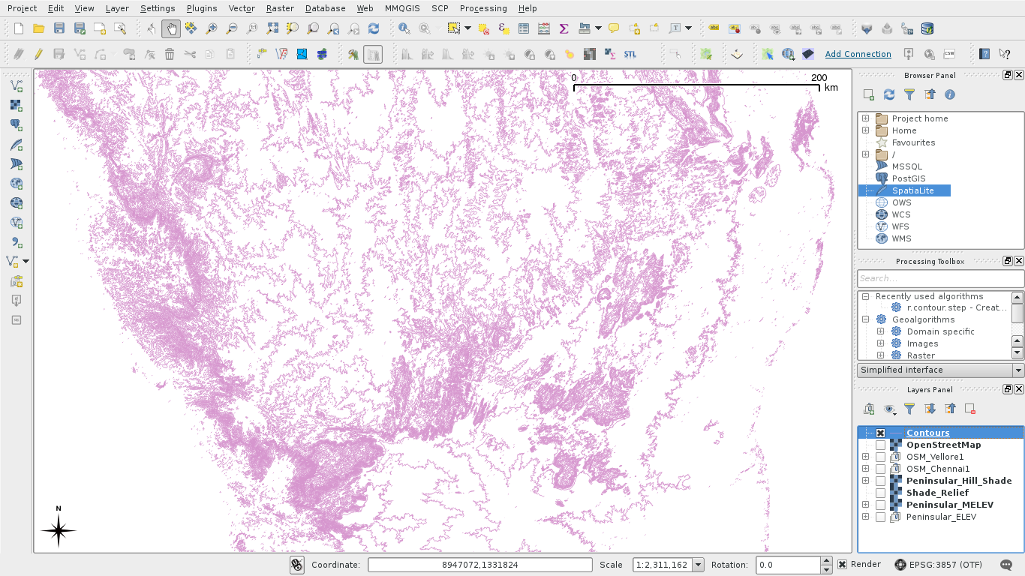
Task: Open the Processing menu
Action: pyautogui.click(x=483, y=8)
